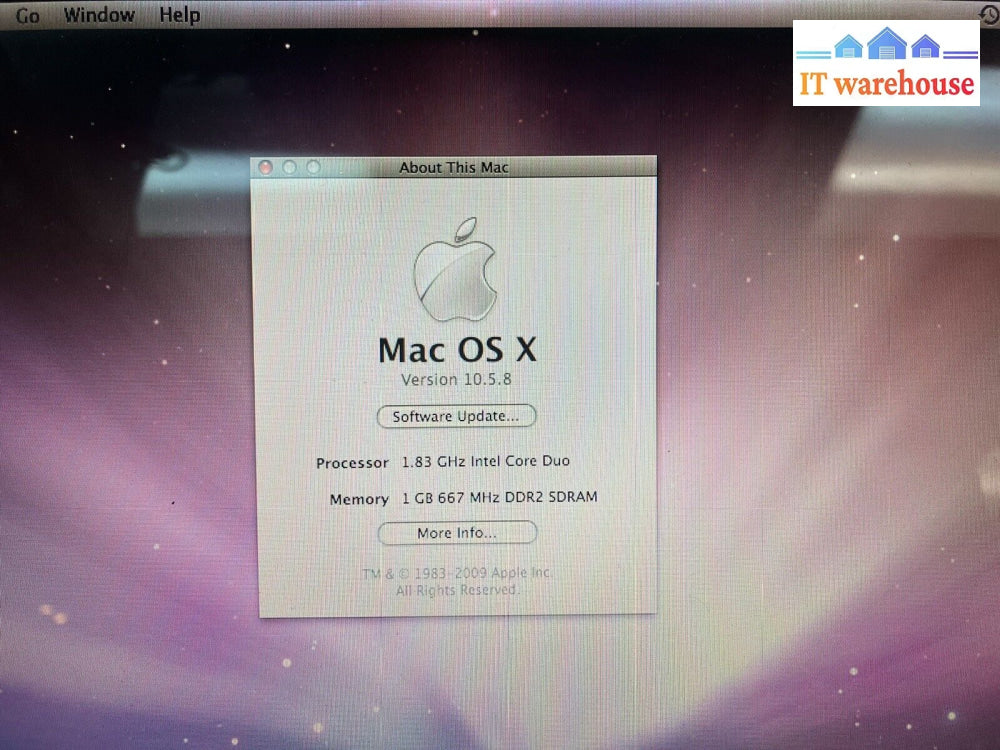Click the Time Machine menu bar icon

click(988, 13)
